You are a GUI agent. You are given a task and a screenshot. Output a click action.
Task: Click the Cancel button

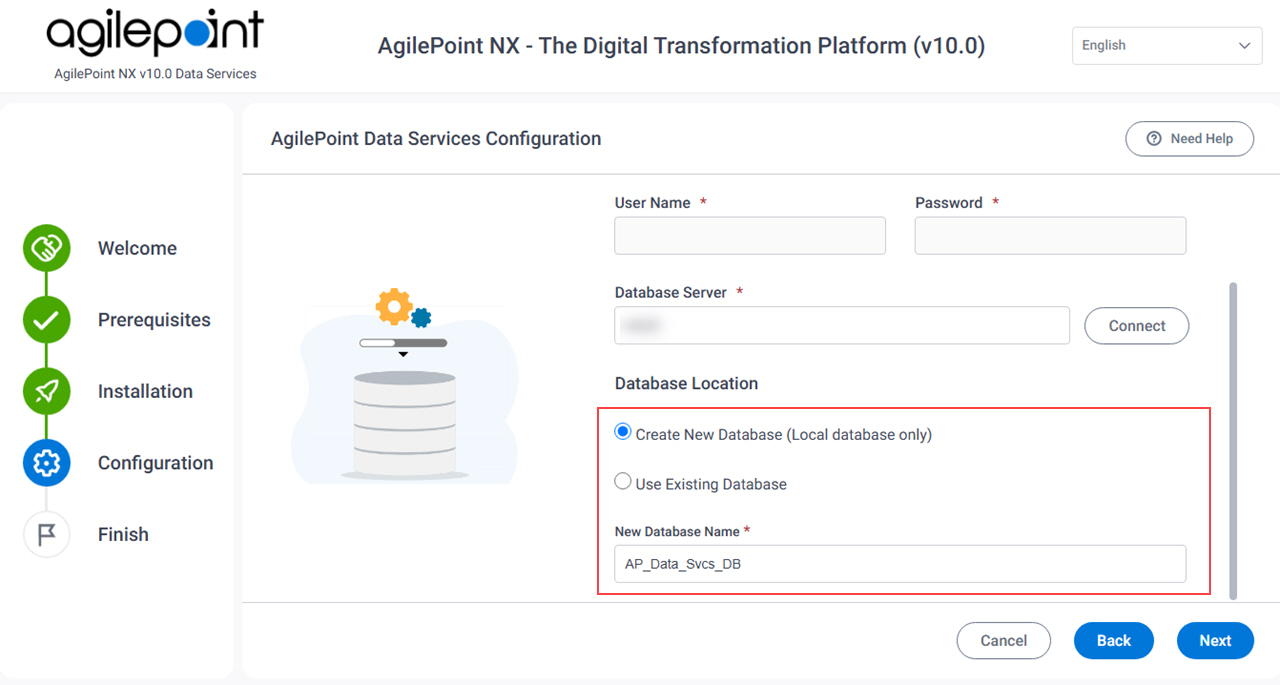tap(1004, 641)
